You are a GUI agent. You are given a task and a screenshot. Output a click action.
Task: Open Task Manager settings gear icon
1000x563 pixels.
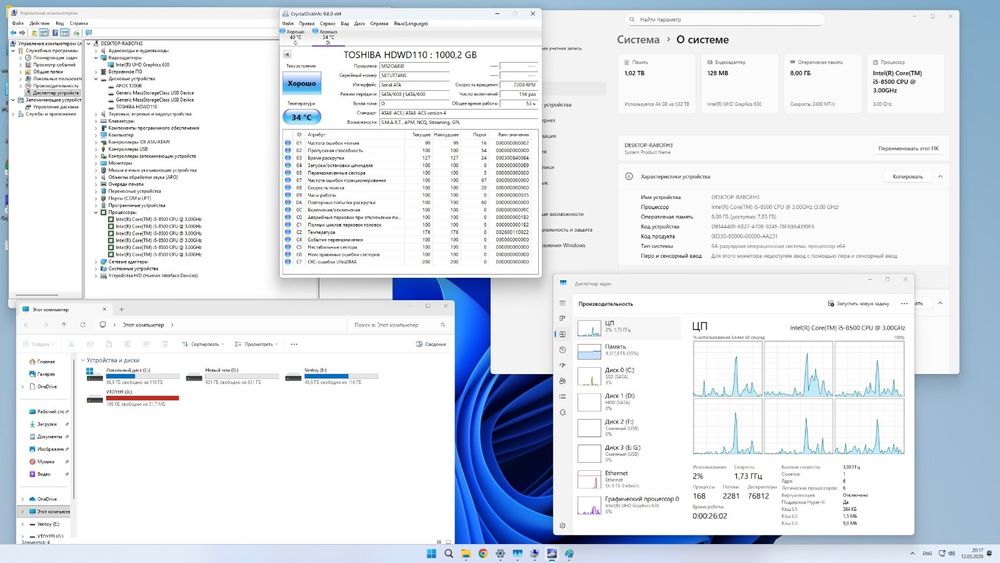coord(562,525)
